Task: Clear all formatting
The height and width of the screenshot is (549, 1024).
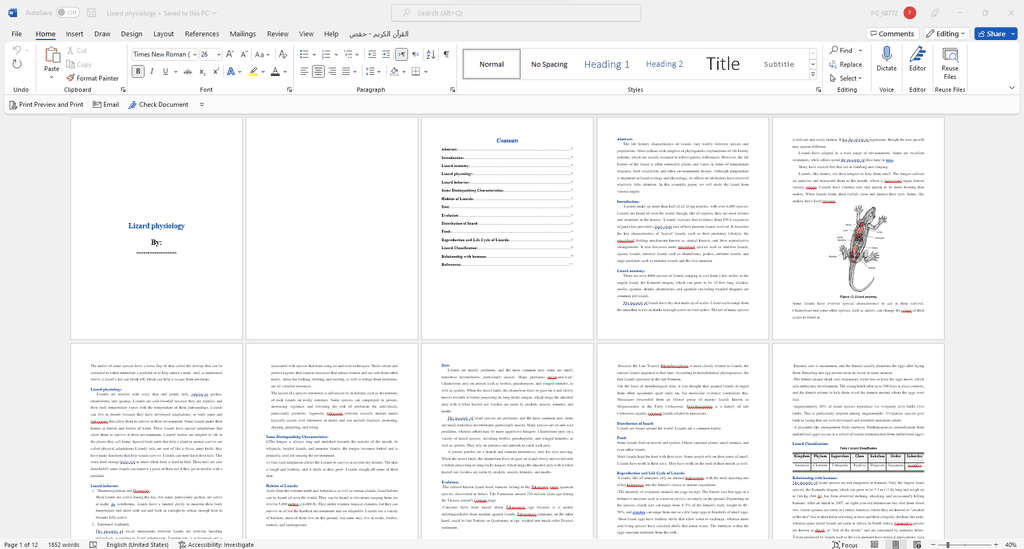Action: pyautogui.click(x=282, y=54)
